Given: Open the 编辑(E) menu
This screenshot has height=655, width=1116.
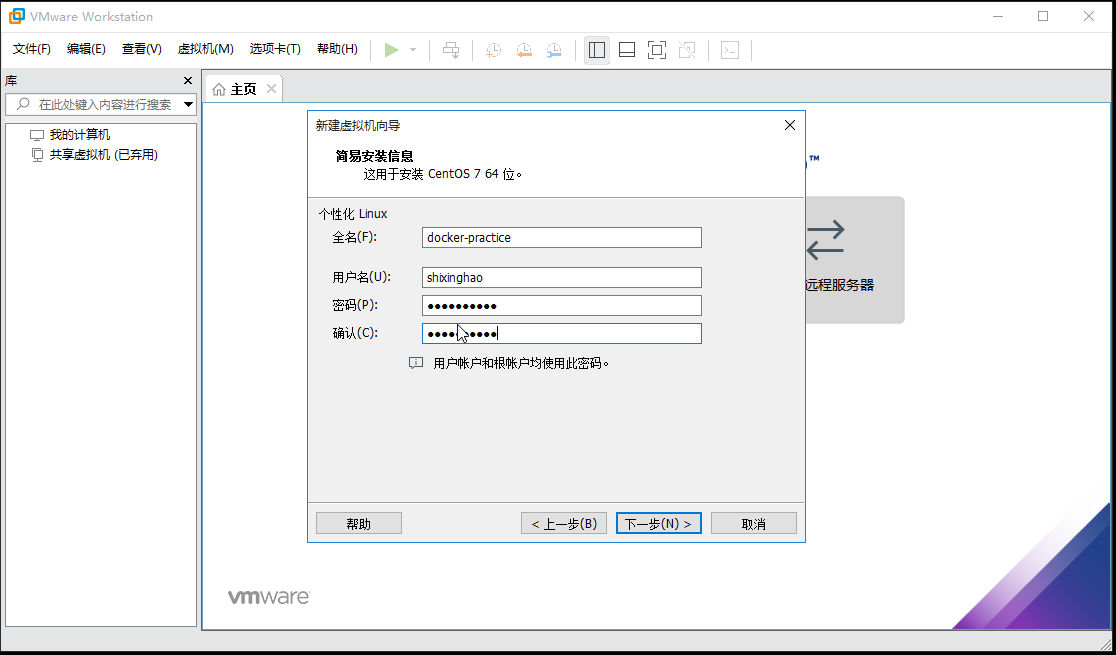Looking at the screenshot, I should pos(86,49).
